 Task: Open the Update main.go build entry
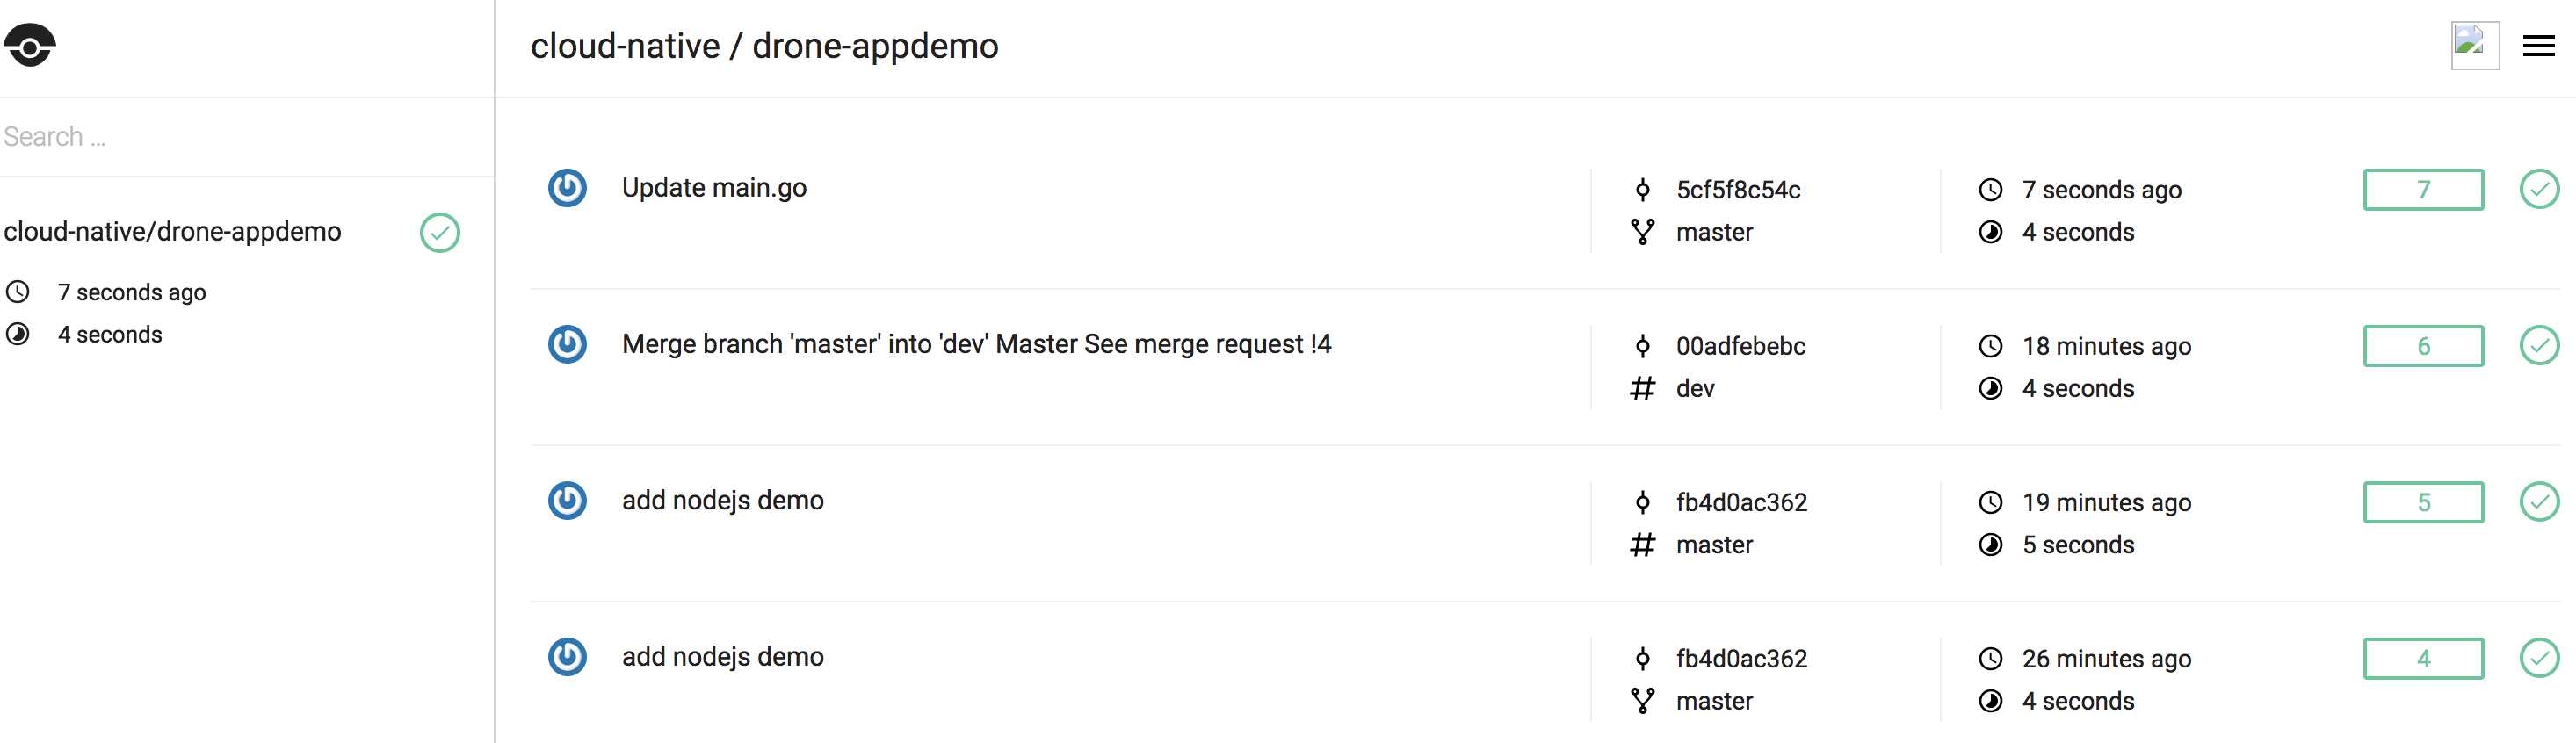point(714,188)
